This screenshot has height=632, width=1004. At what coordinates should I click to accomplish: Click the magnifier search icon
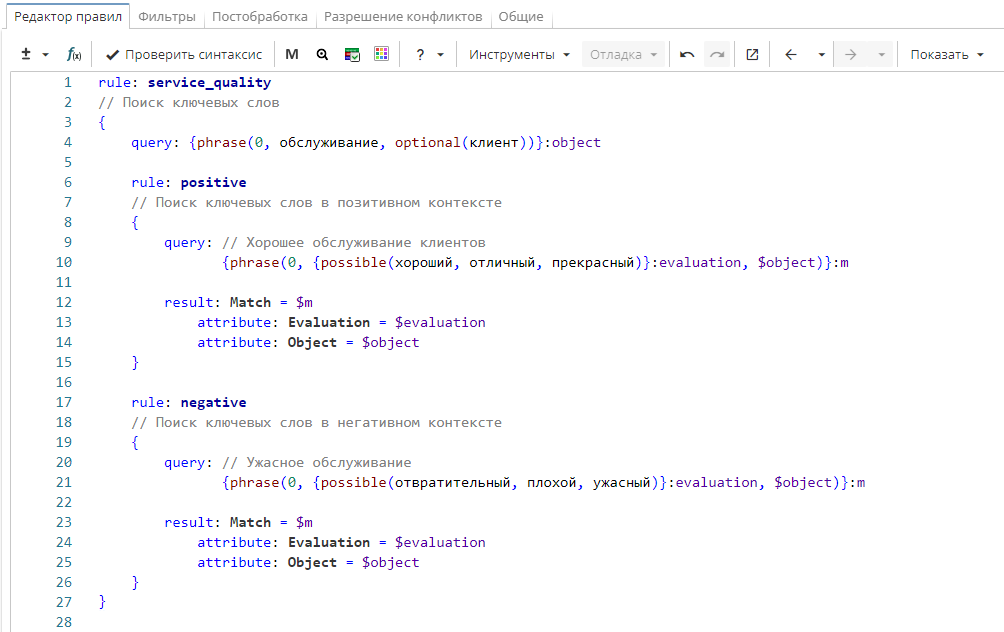(x=322, y=54)
